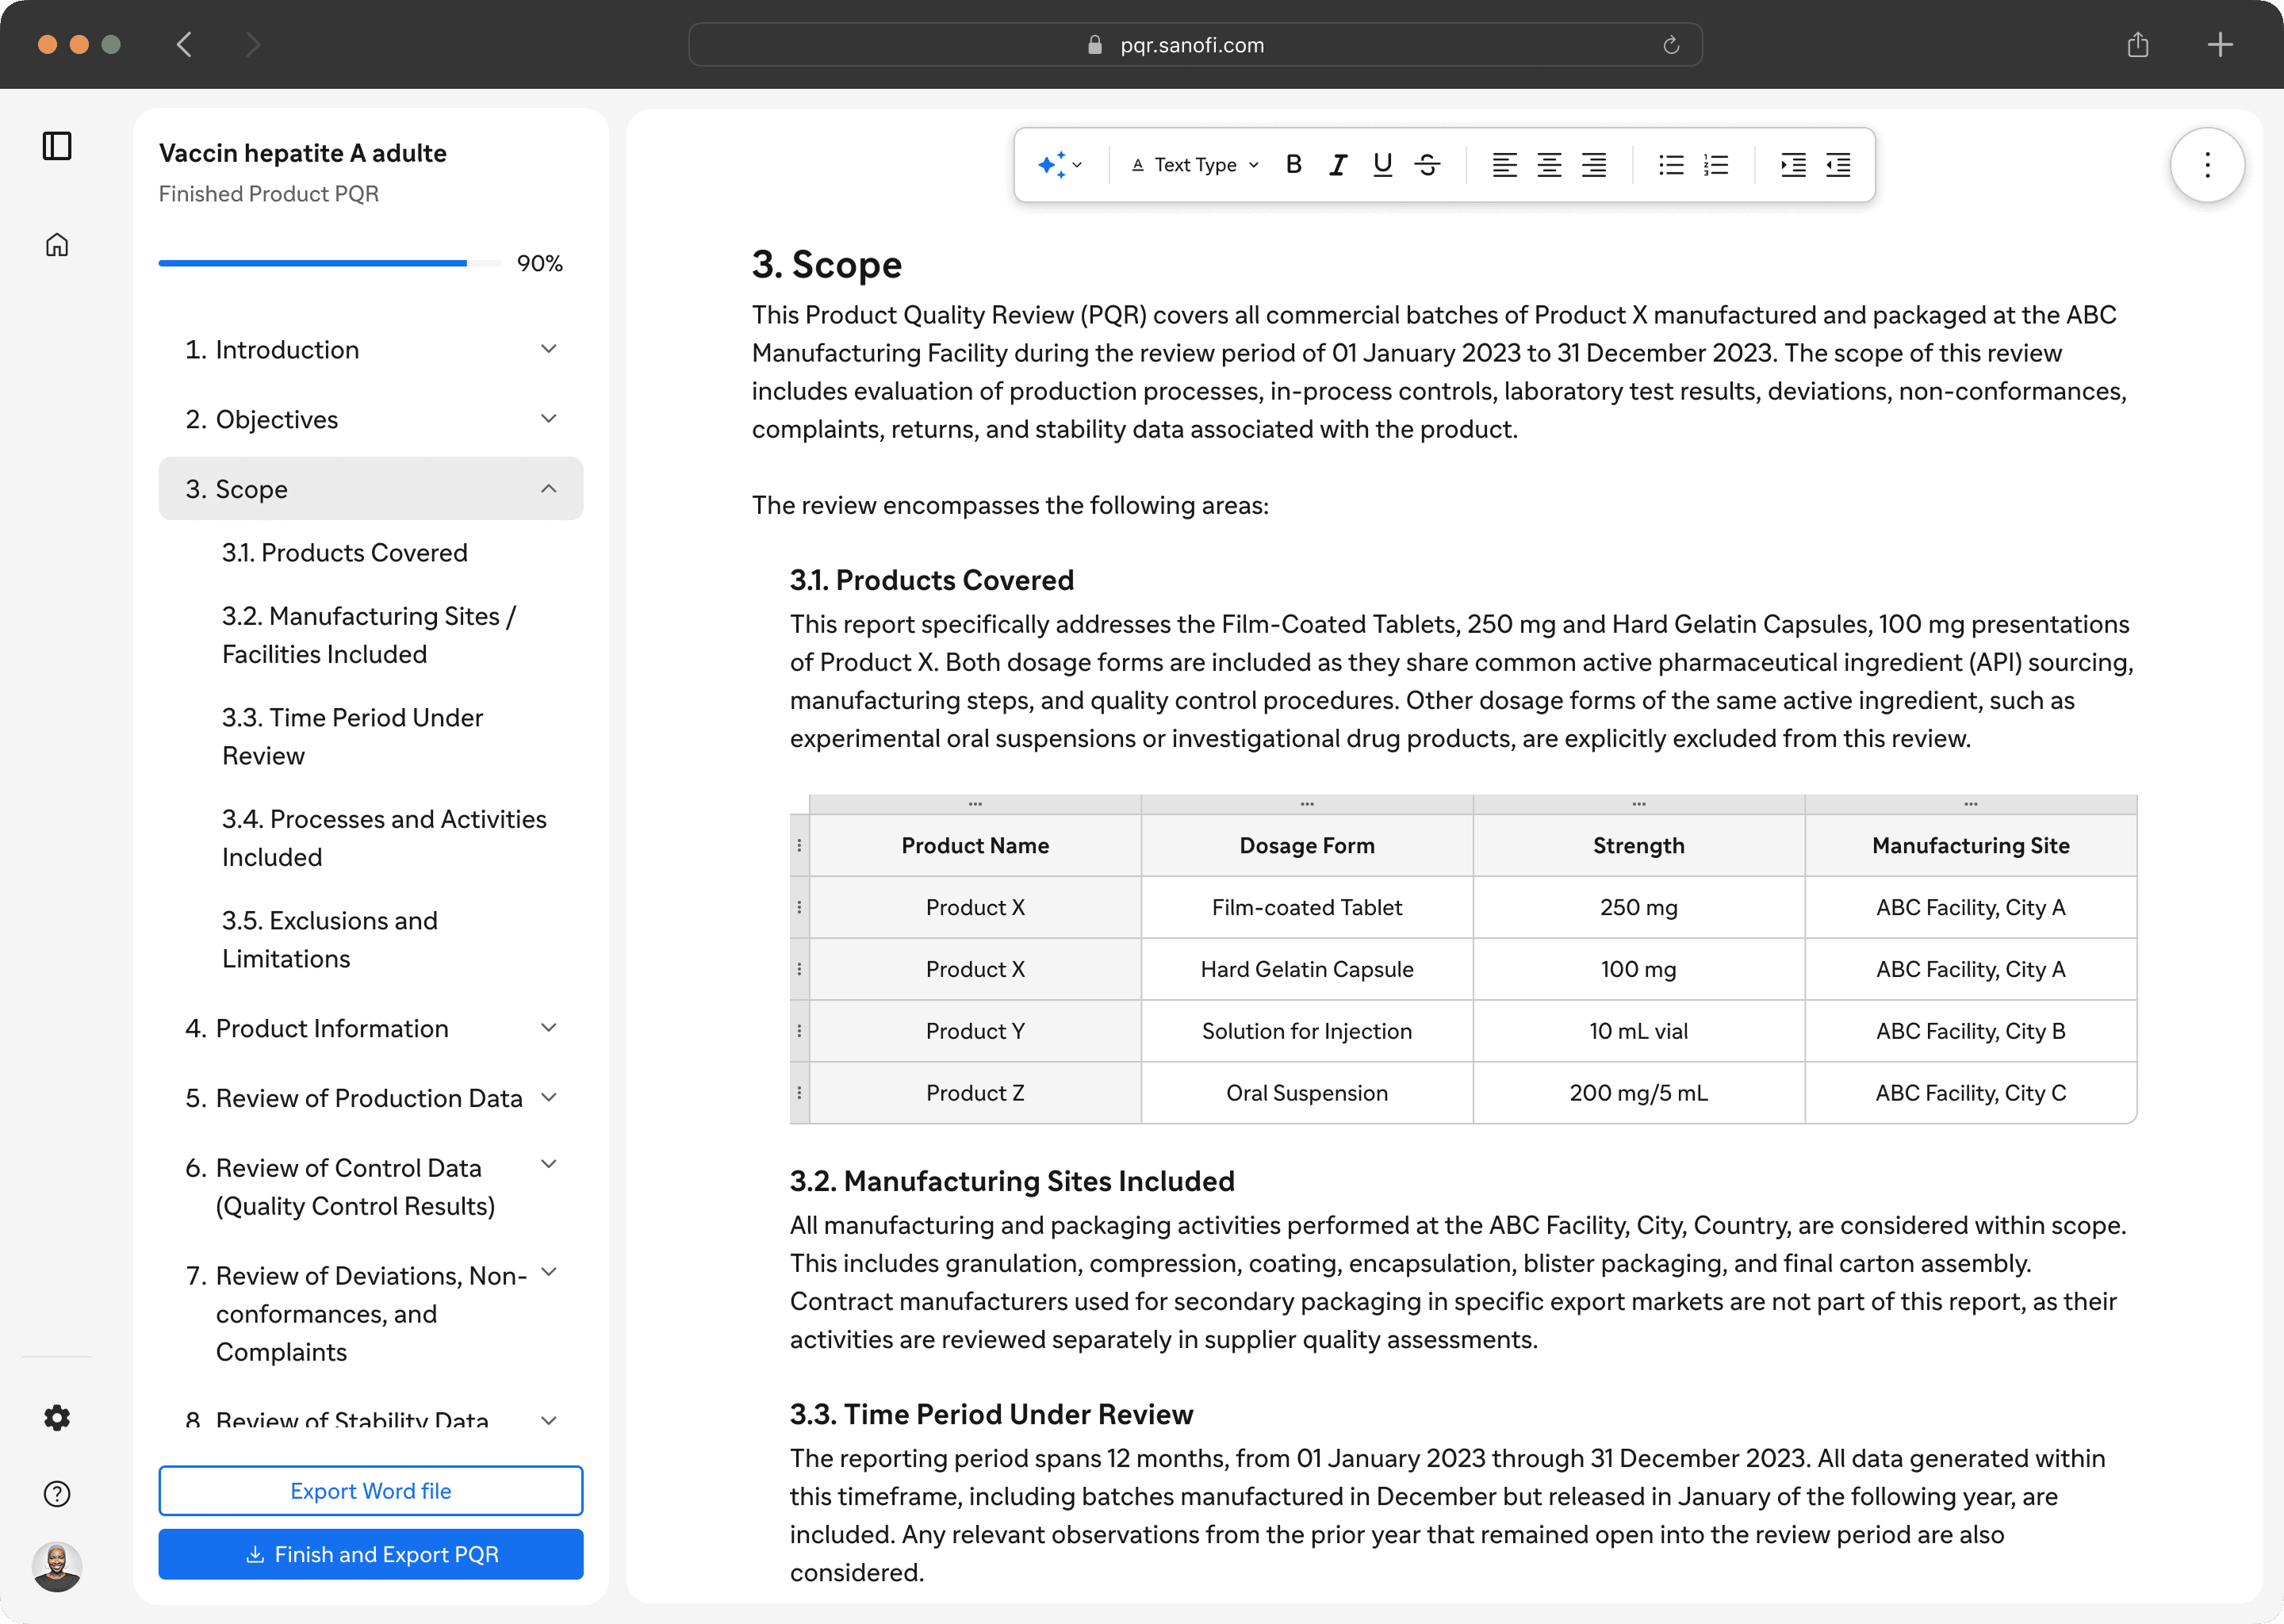Go to 3.1. Products Covered
The height and width of the screenshot is (1624, 2284).
(344, 553)
